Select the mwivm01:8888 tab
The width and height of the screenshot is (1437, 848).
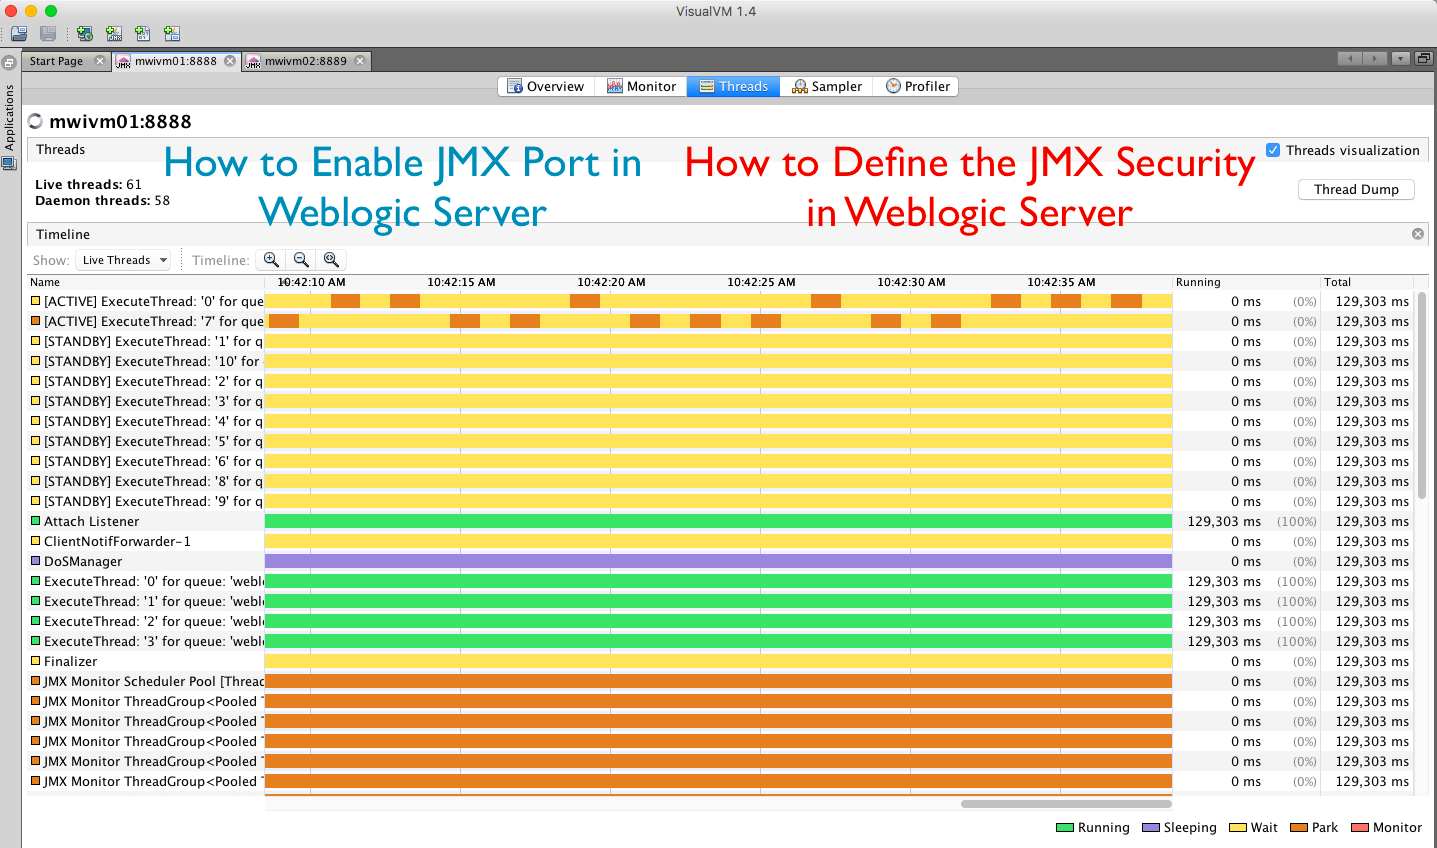(x=176, y=61)
